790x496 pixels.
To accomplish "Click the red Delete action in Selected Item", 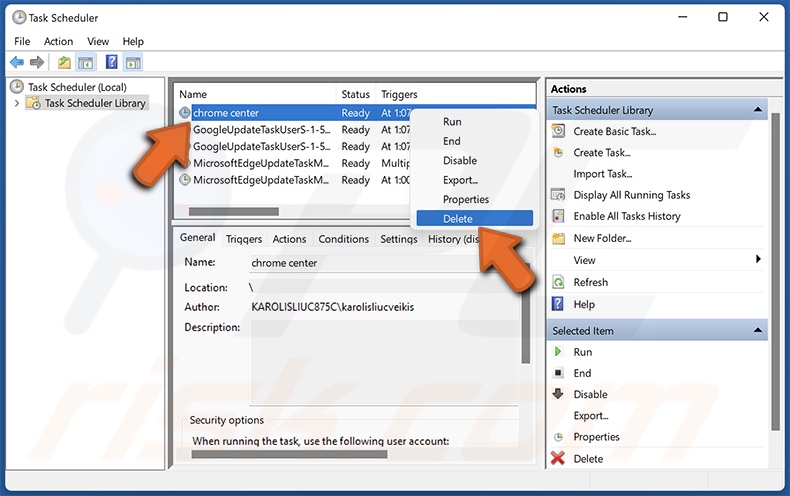I will pyautogui.click(x=588, y=459).
